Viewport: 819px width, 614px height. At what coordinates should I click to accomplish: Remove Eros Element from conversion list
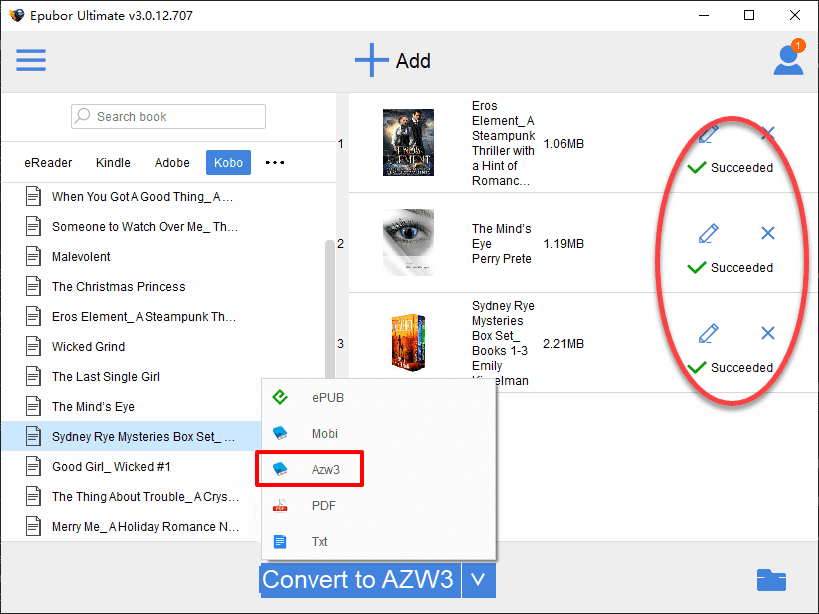point(768,133)
